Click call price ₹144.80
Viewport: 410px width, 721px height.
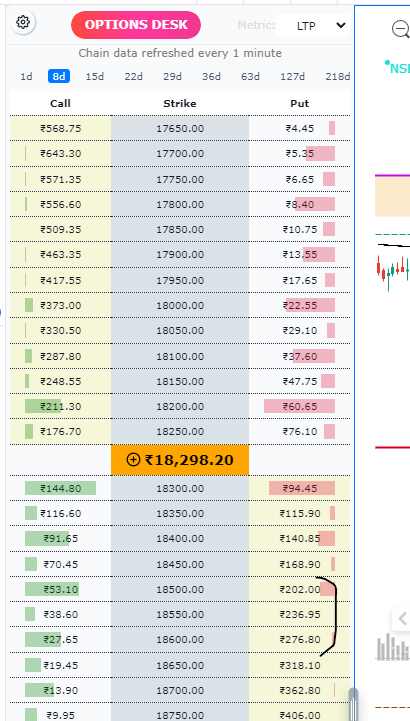click(61, 488)
